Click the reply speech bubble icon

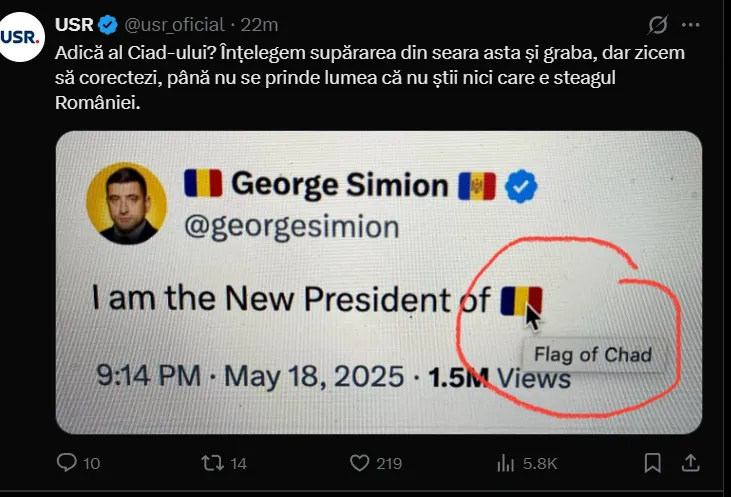pos(67,463)
